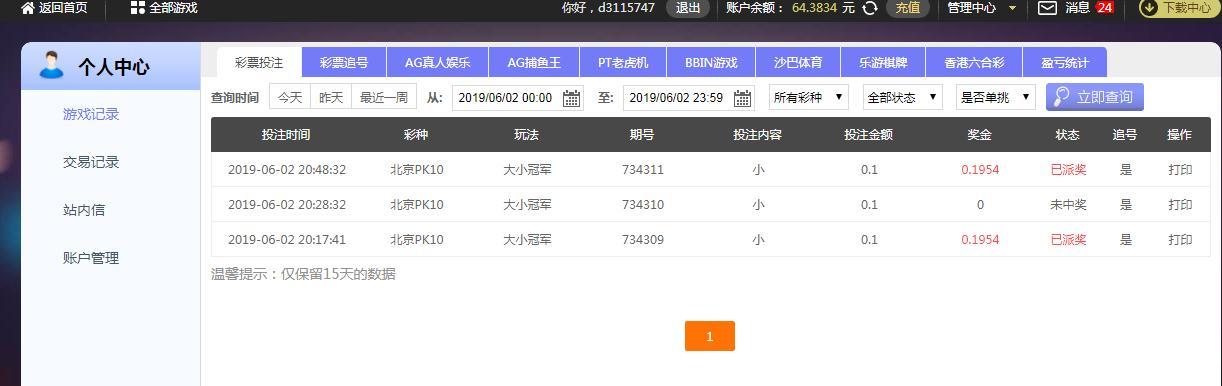1222x386 pixels.
Task: Expand the 所有彩种 dropdown
Action: 809,97
